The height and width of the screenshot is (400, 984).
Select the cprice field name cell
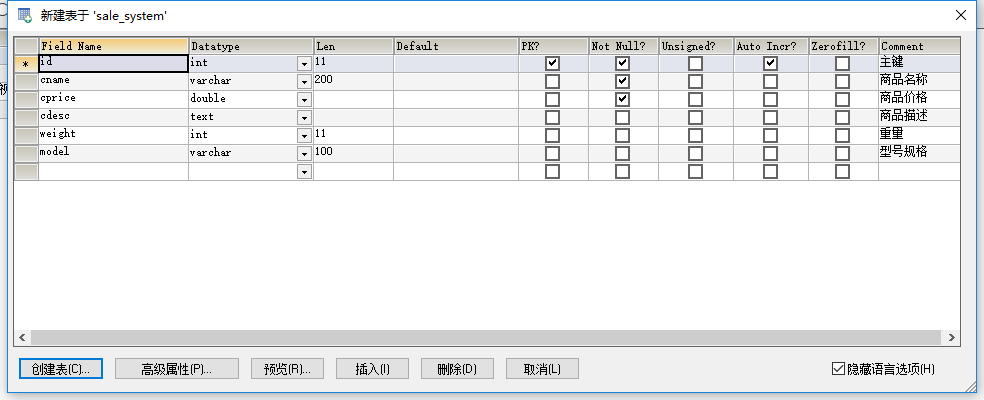[114, 99]
